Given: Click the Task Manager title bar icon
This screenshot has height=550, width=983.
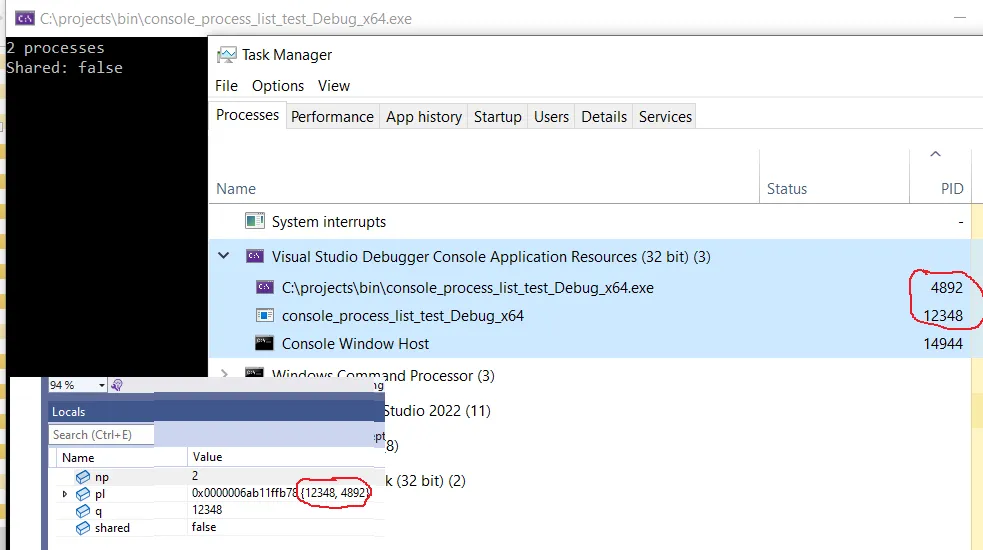Looking at the screenshot, I should click(x=227, y=55).
